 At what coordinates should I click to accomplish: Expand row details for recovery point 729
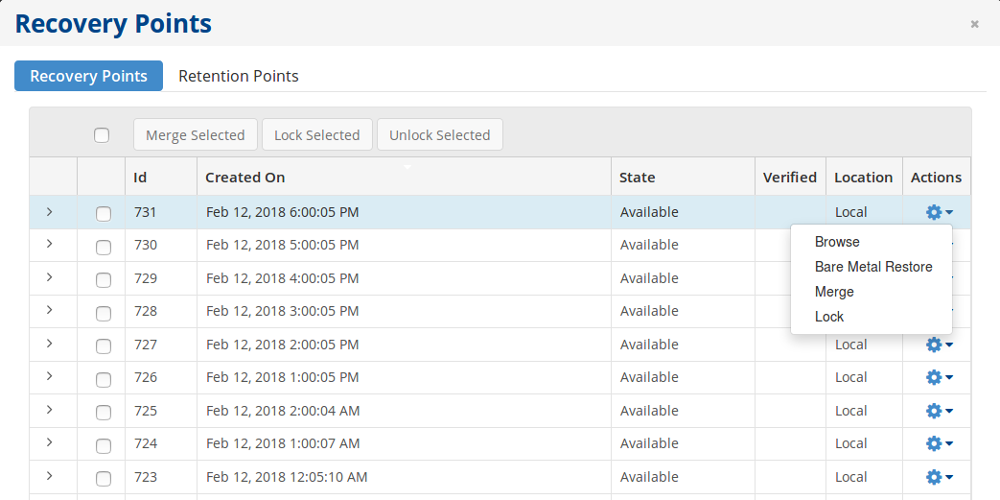50,277
